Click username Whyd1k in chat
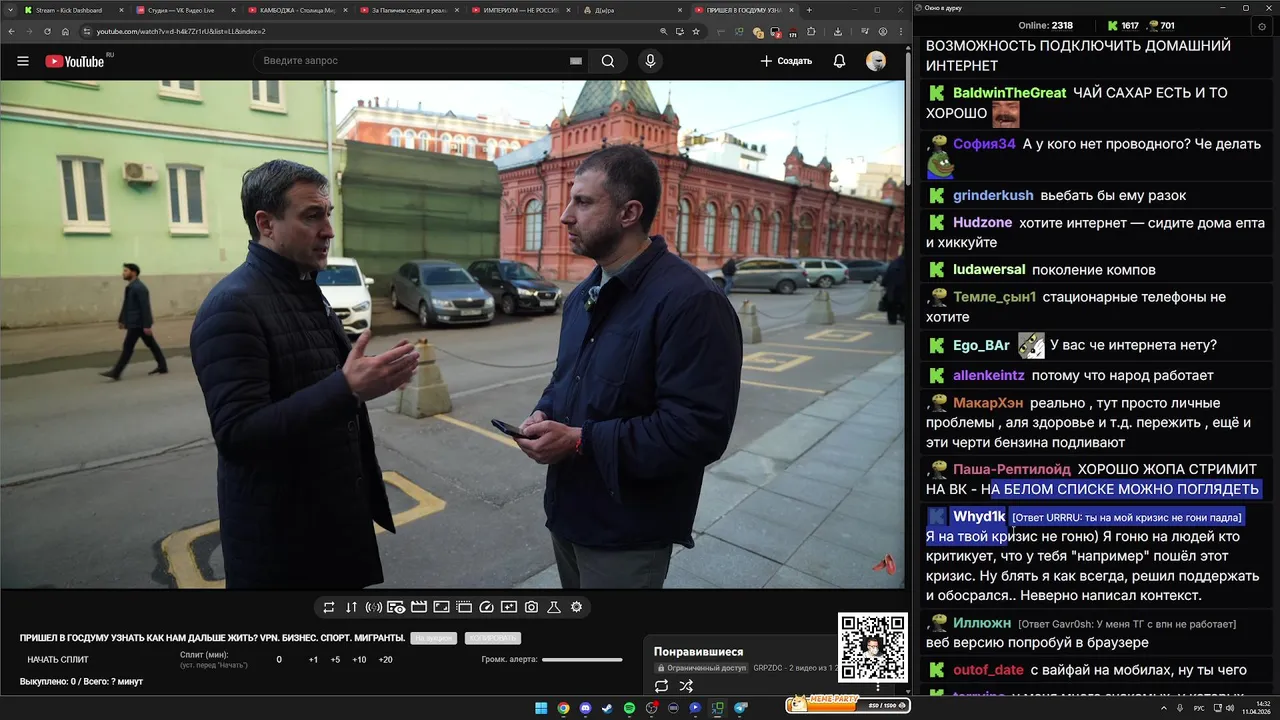Screen dimensions: 1280x720 tap(979, 517)
